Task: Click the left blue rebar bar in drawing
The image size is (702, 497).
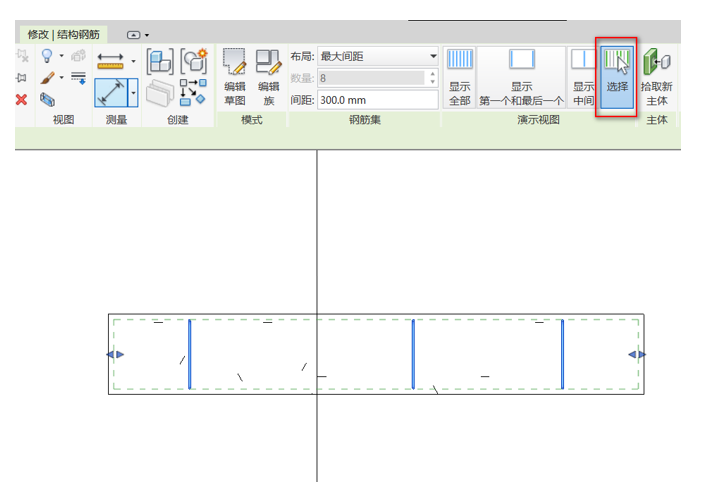Action: coord(189,354)
